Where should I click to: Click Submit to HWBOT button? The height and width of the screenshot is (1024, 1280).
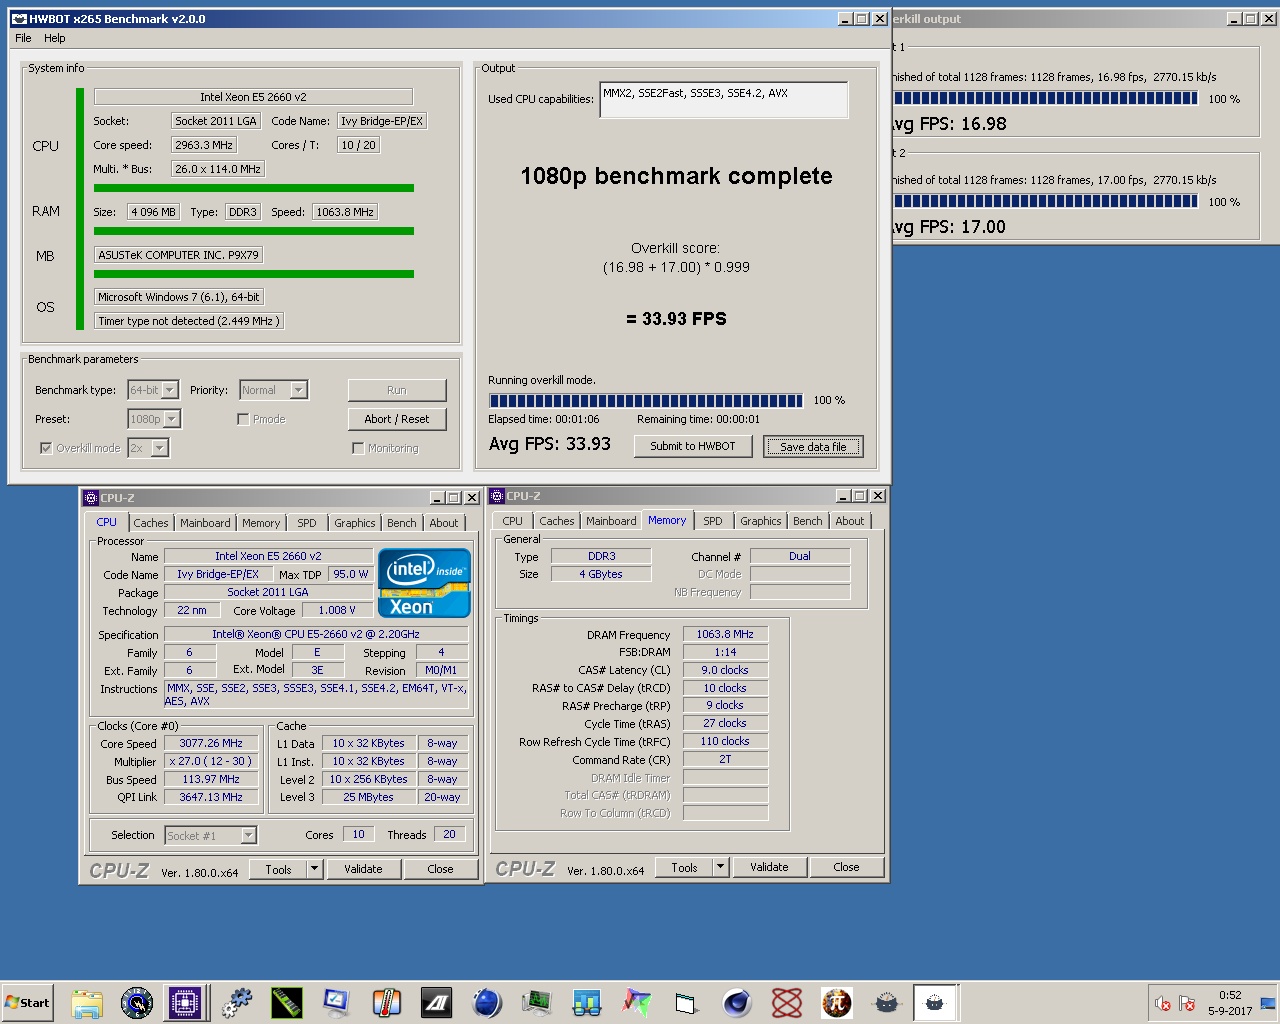tap(693, 446)
